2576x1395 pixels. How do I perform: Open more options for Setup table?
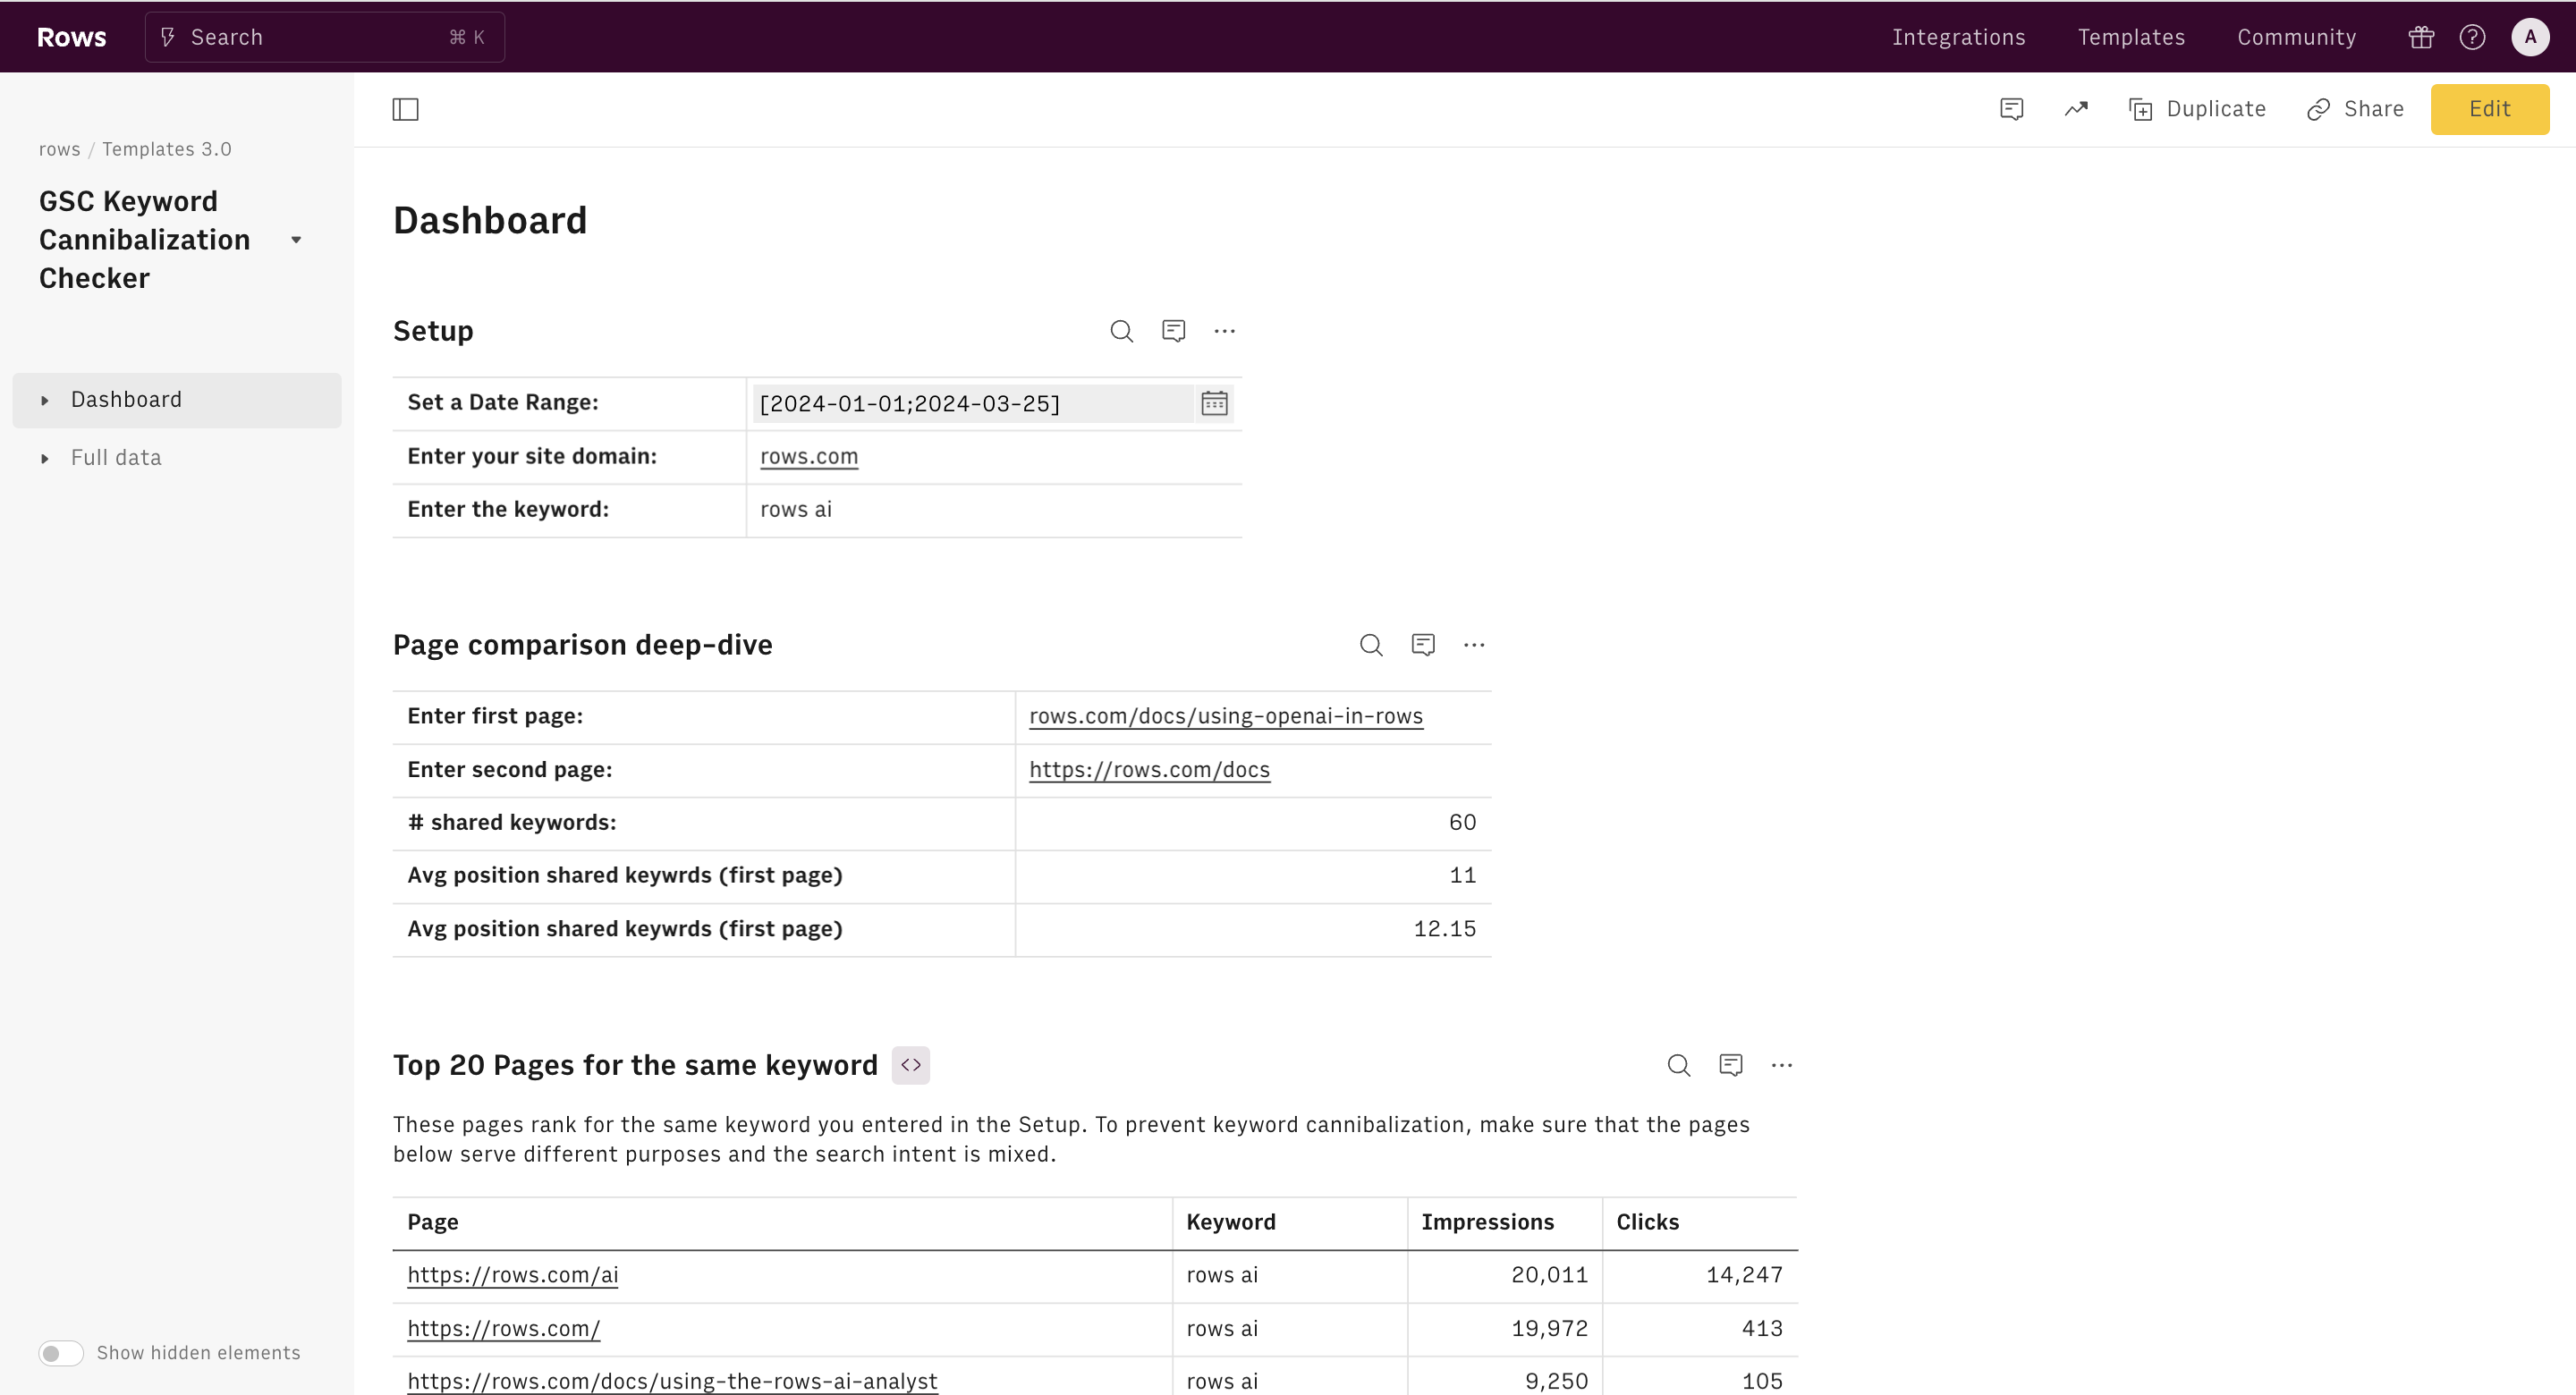point(1224,331)
